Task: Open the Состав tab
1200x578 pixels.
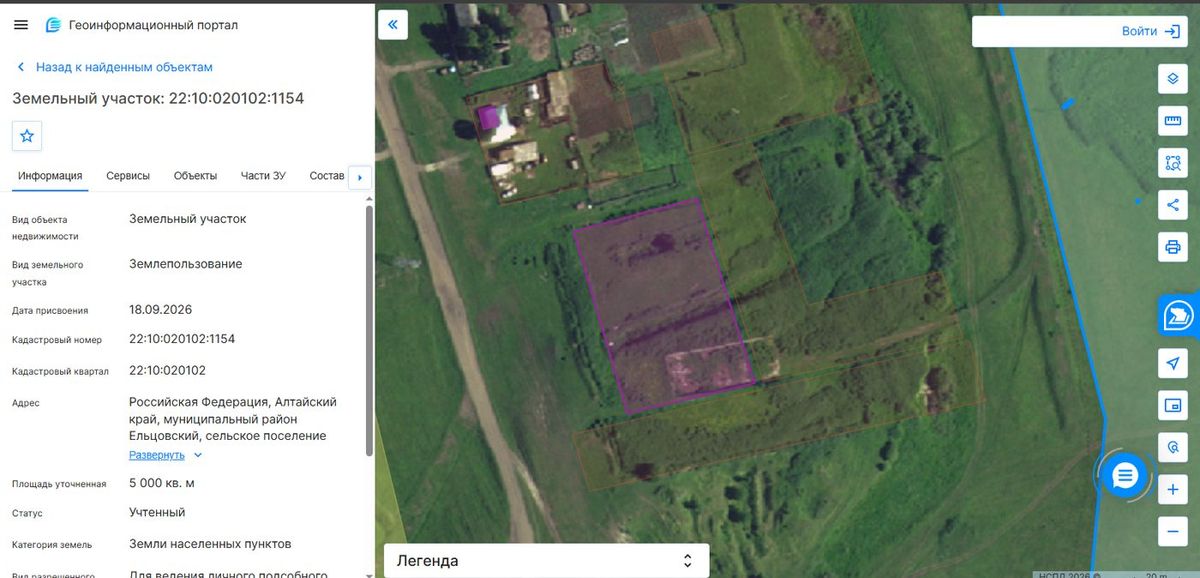Action: tap(327, 176)
